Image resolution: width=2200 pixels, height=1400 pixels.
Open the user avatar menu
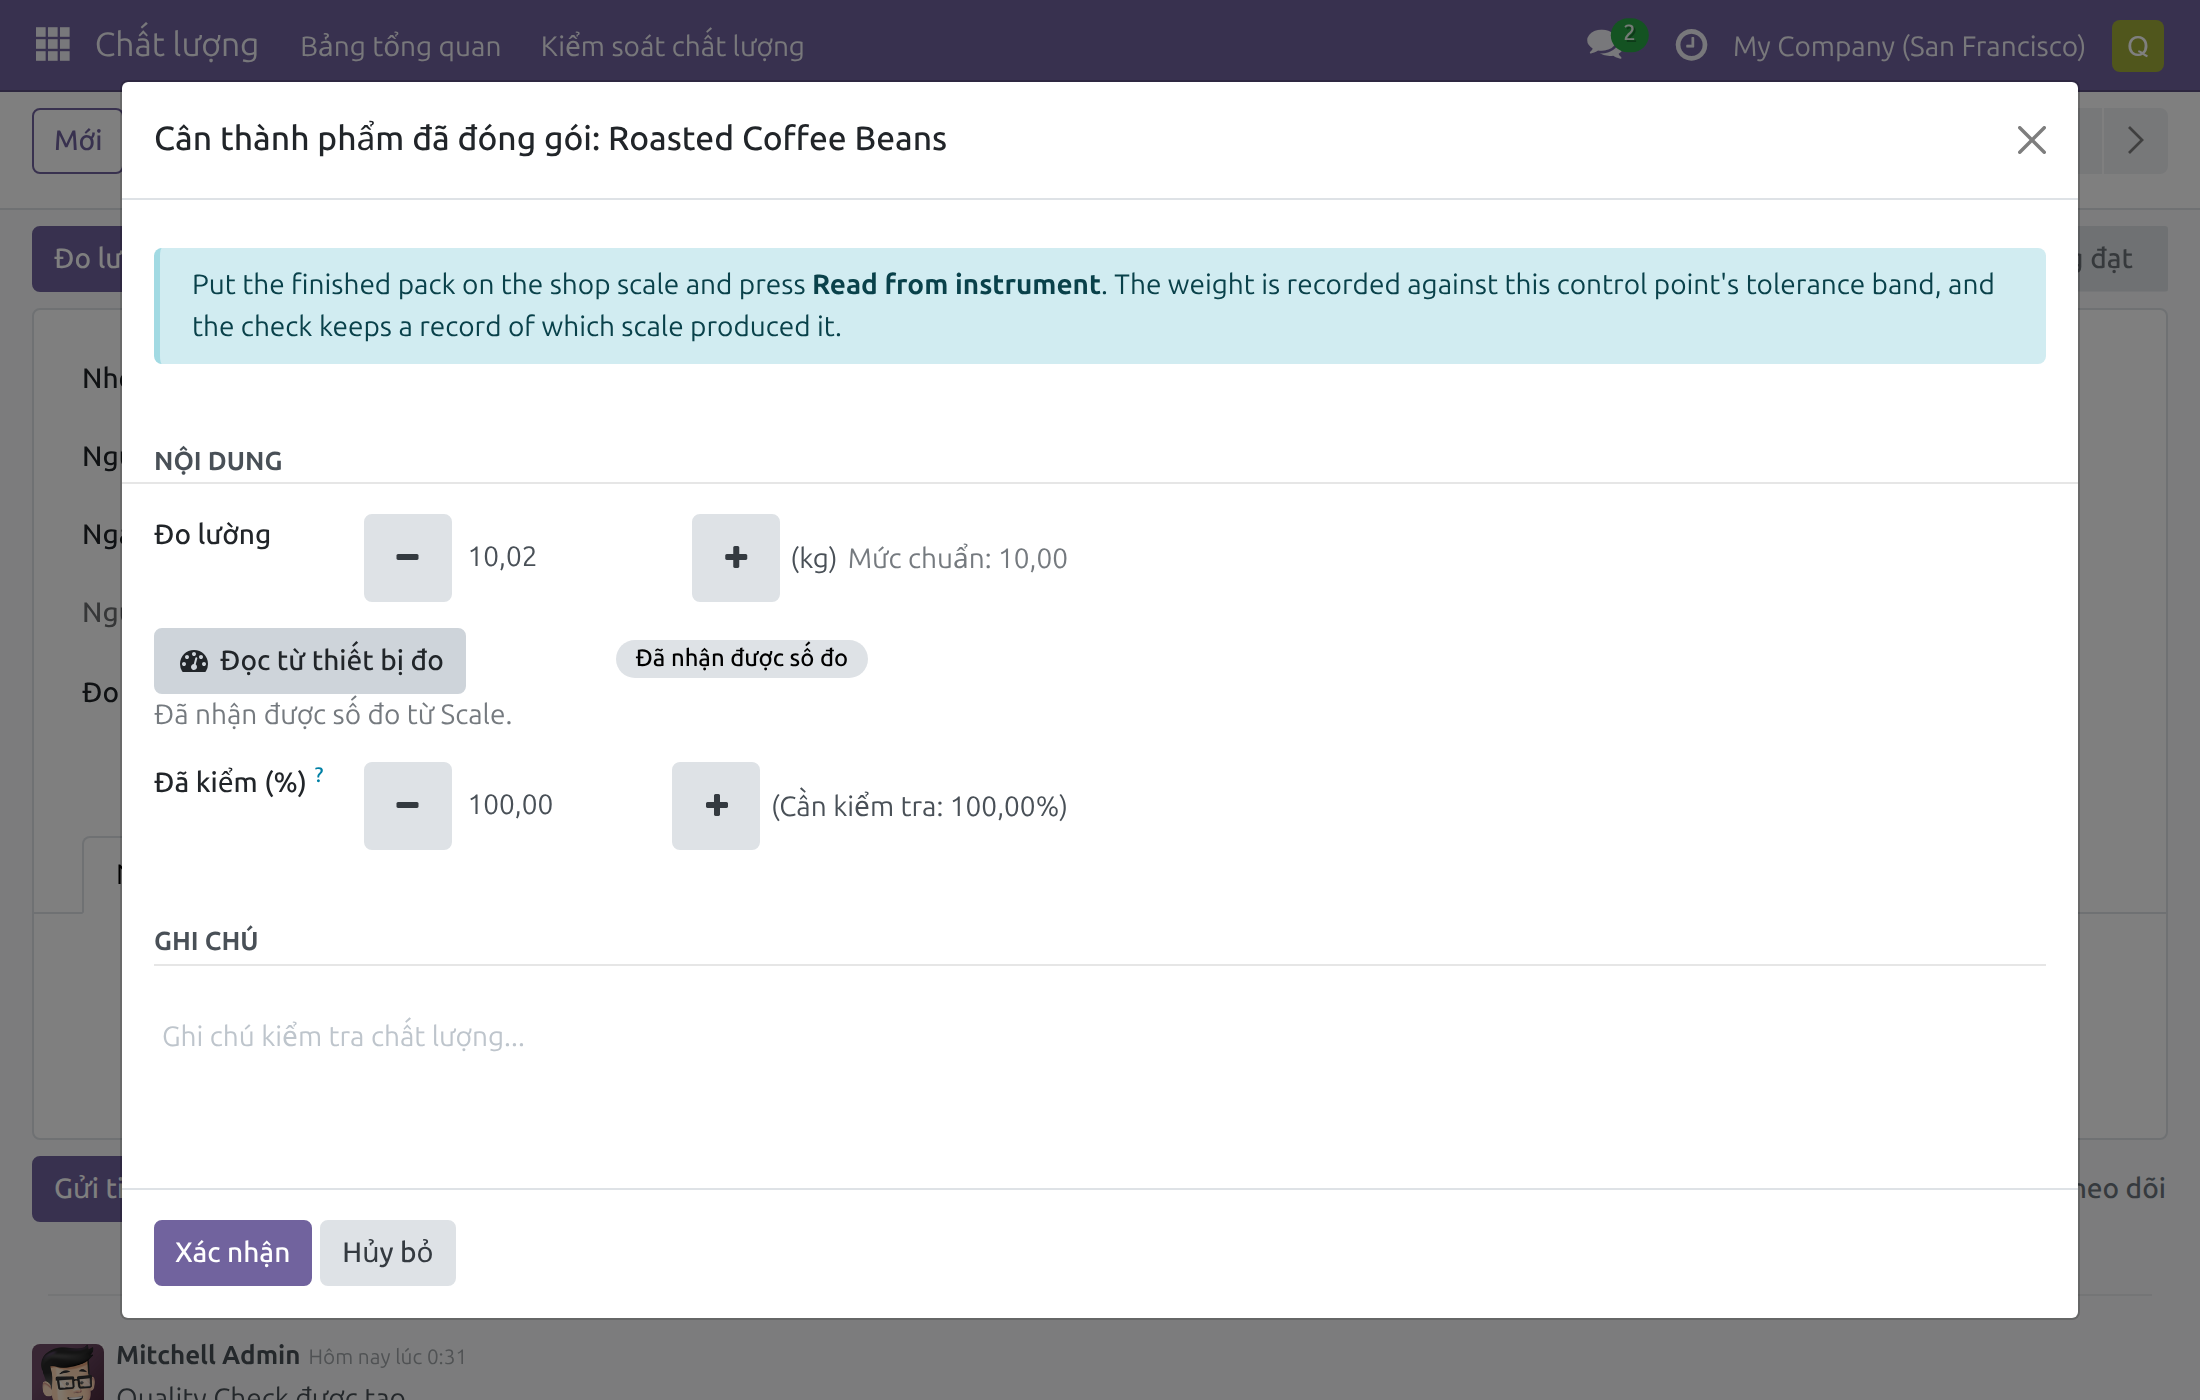tap(2137, 46)
